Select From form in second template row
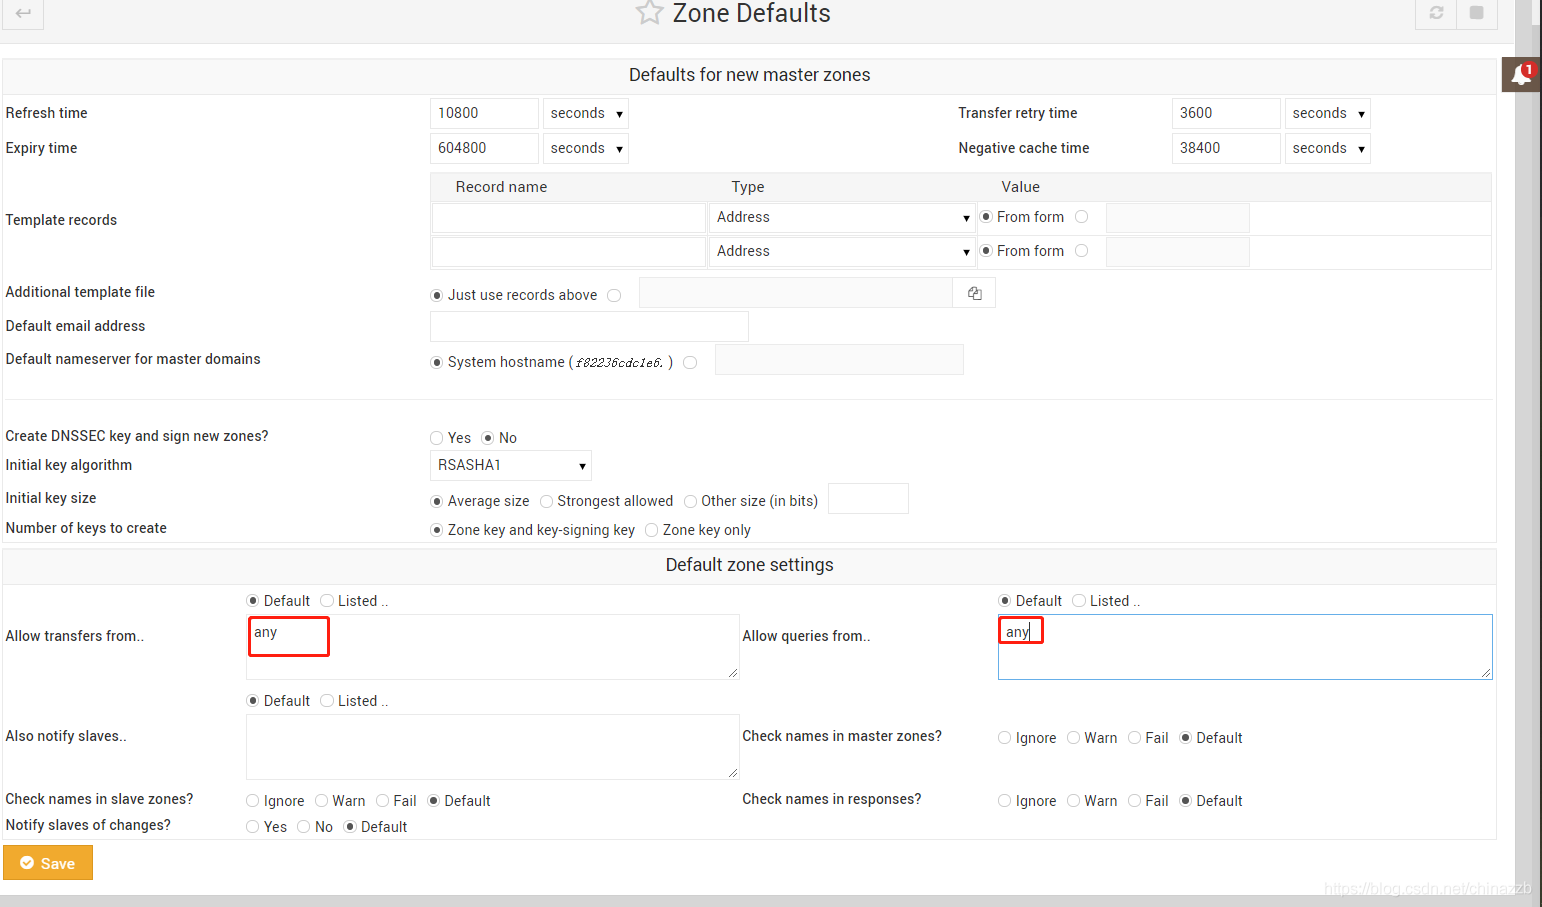The height and width of the screenshot is (907, 1542). (986, 251)
